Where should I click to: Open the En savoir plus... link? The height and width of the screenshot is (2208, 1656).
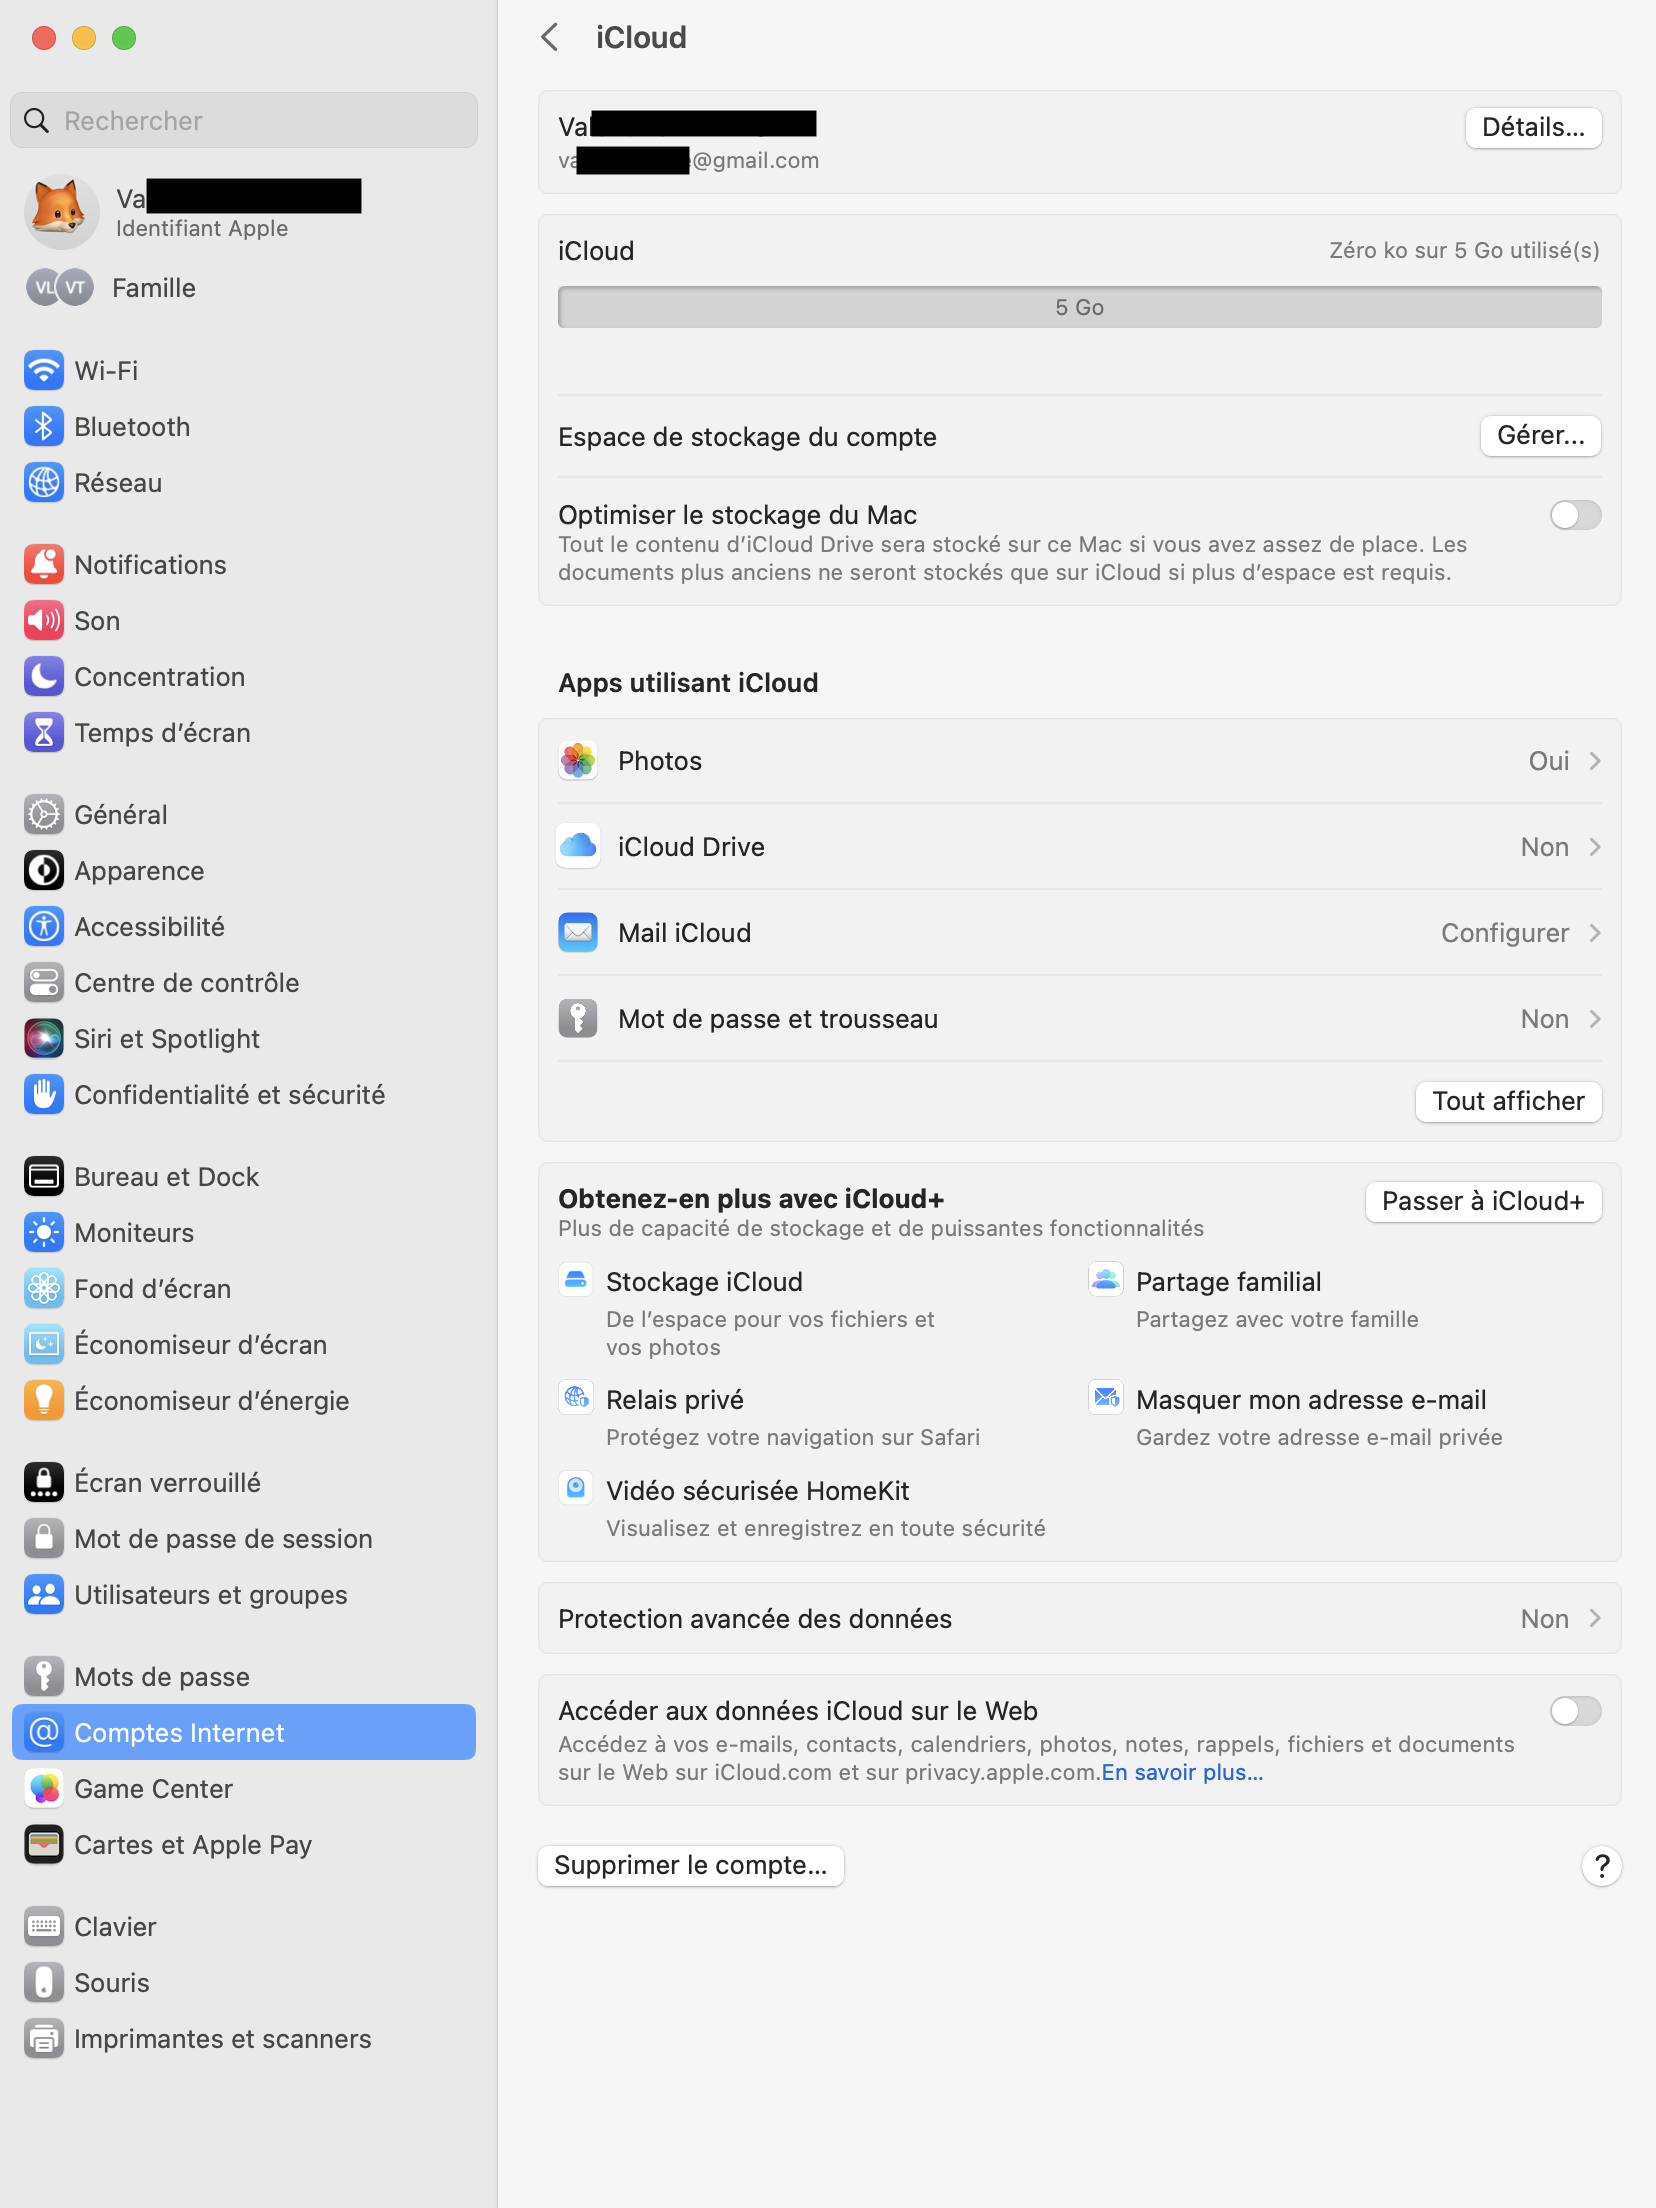point(1183,1773)
